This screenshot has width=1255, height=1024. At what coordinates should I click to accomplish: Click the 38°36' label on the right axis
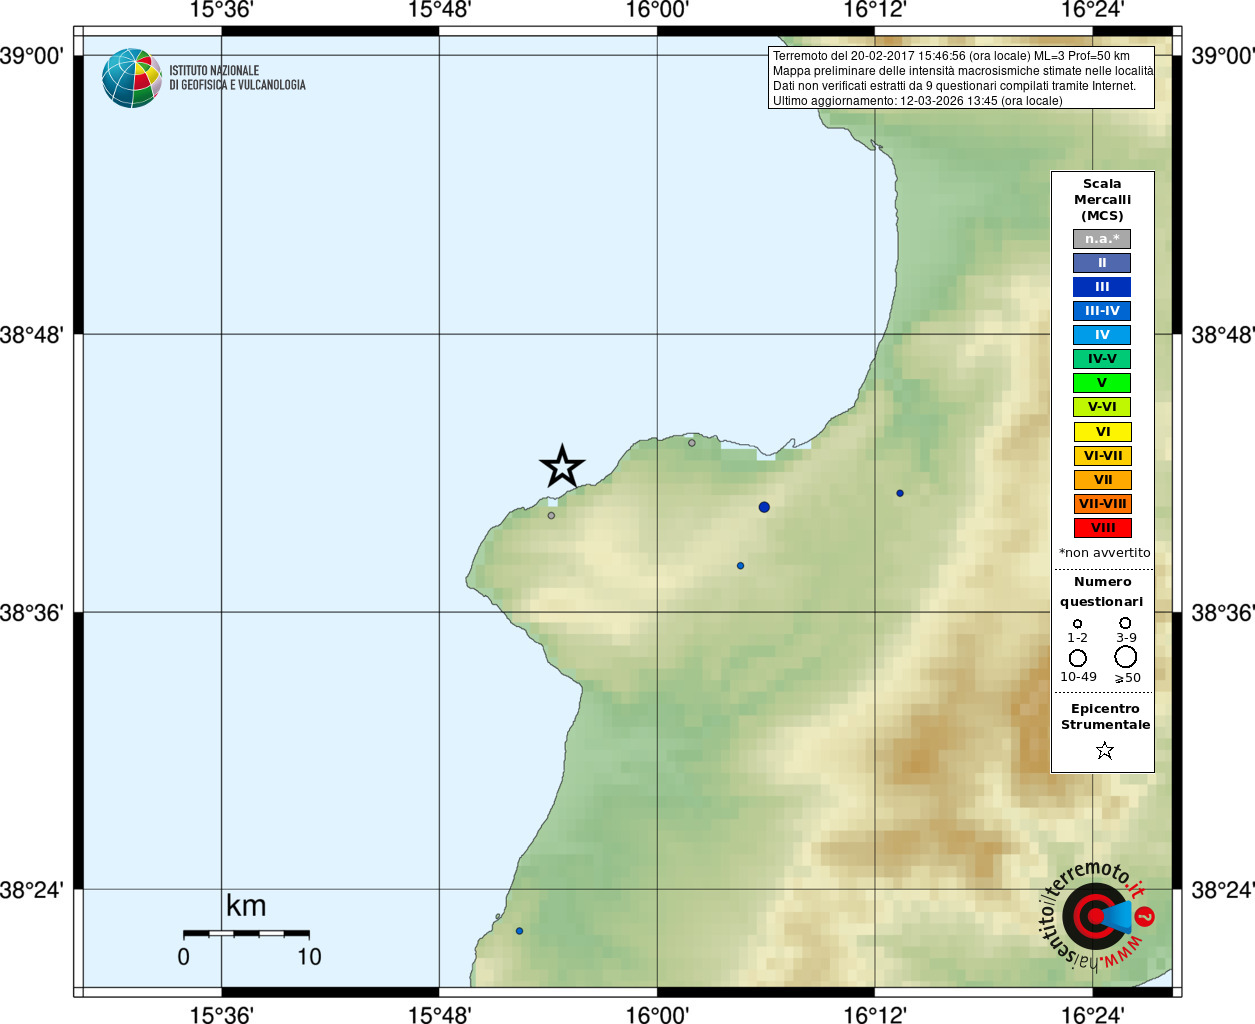[x=1223, y=612]
